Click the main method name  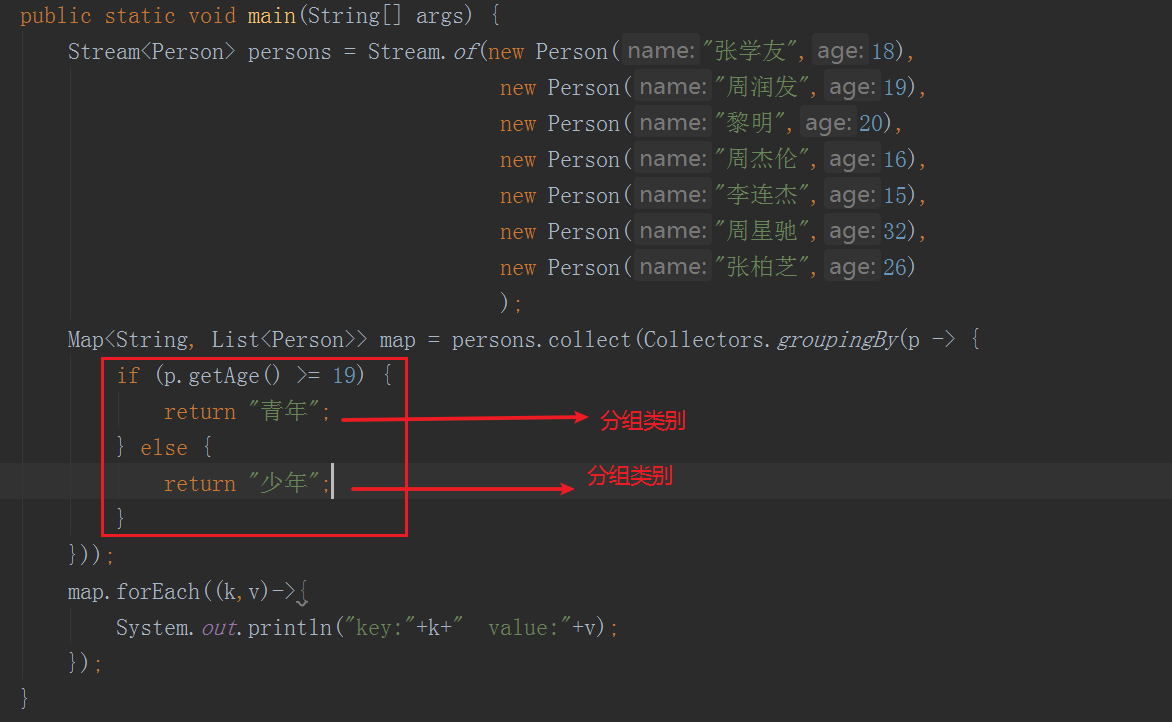click(x=272, y=15)
